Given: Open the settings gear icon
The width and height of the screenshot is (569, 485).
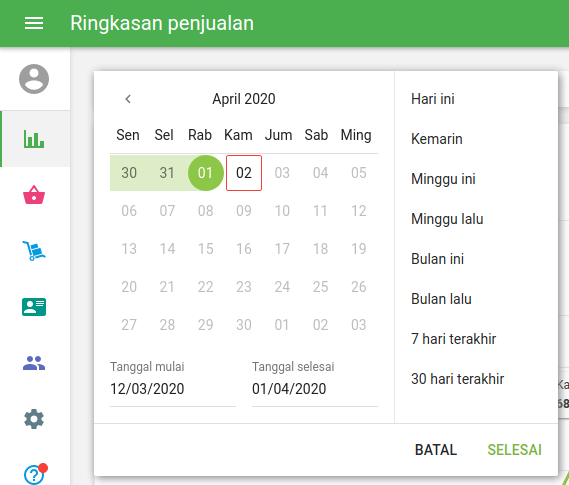Looking at the screenshot, I should [x=34, y=419].
